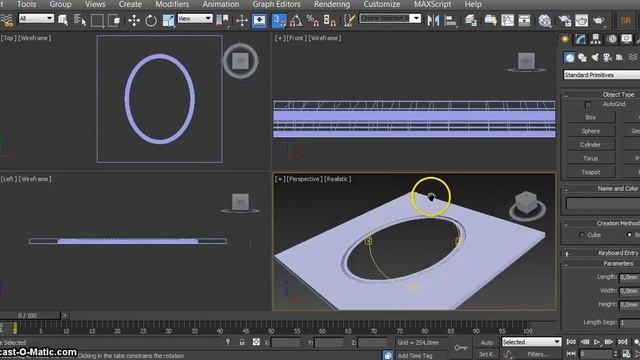This screenshot has width=640, height=360.
Task: Select the Scale tool in toolbar
Action: coord(168,20)
